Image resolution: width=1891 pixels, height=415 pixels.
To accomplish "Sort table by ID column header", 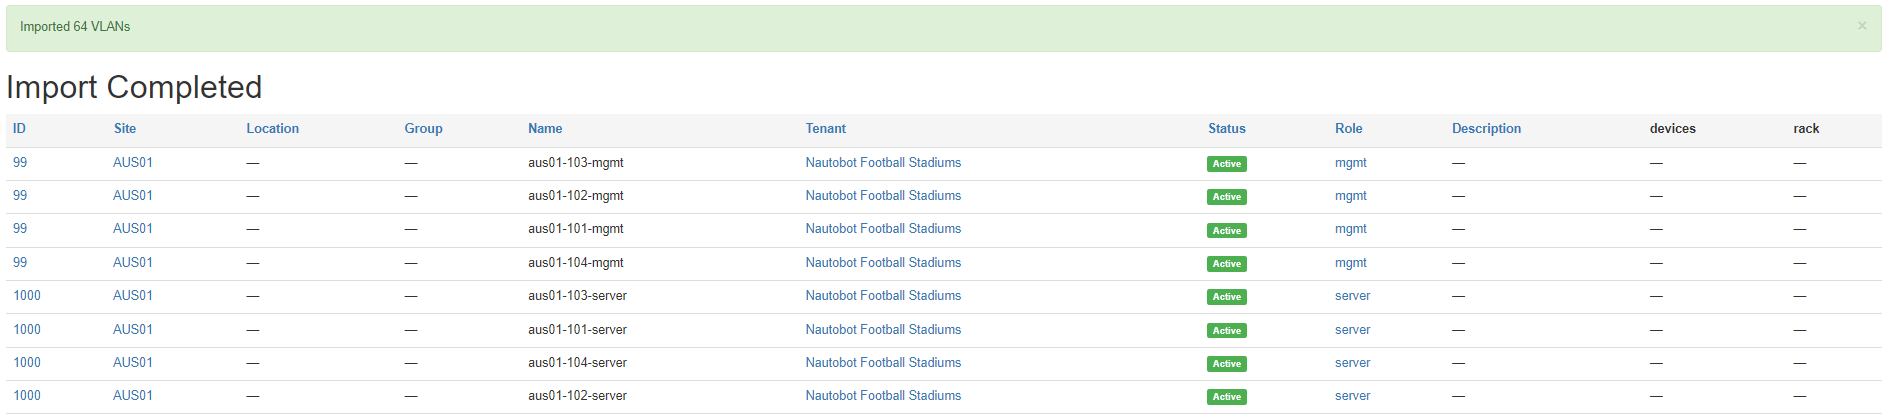I will (19, 129).
